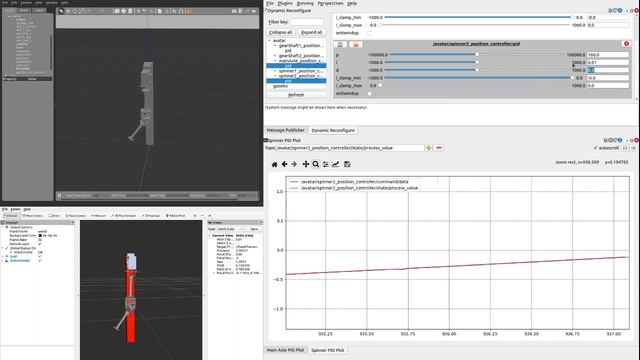This screenshot has width=640, height=360.
Task: Click plot Topic input field
Action: coord(350,148)
